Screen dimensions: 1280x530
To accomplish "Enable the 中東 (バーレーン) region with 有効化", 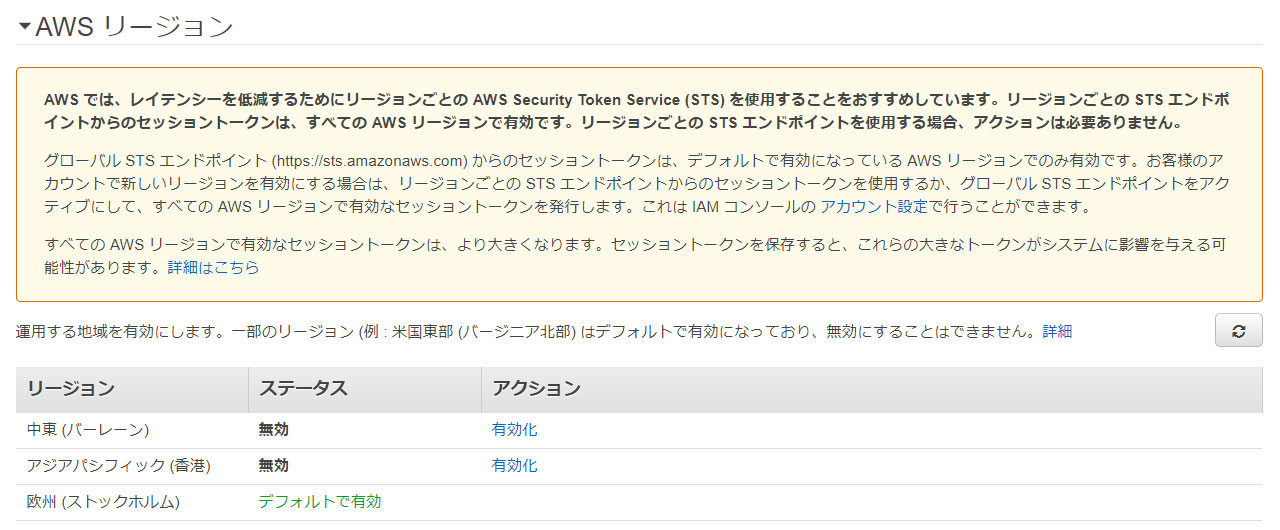I will (514, 430).
